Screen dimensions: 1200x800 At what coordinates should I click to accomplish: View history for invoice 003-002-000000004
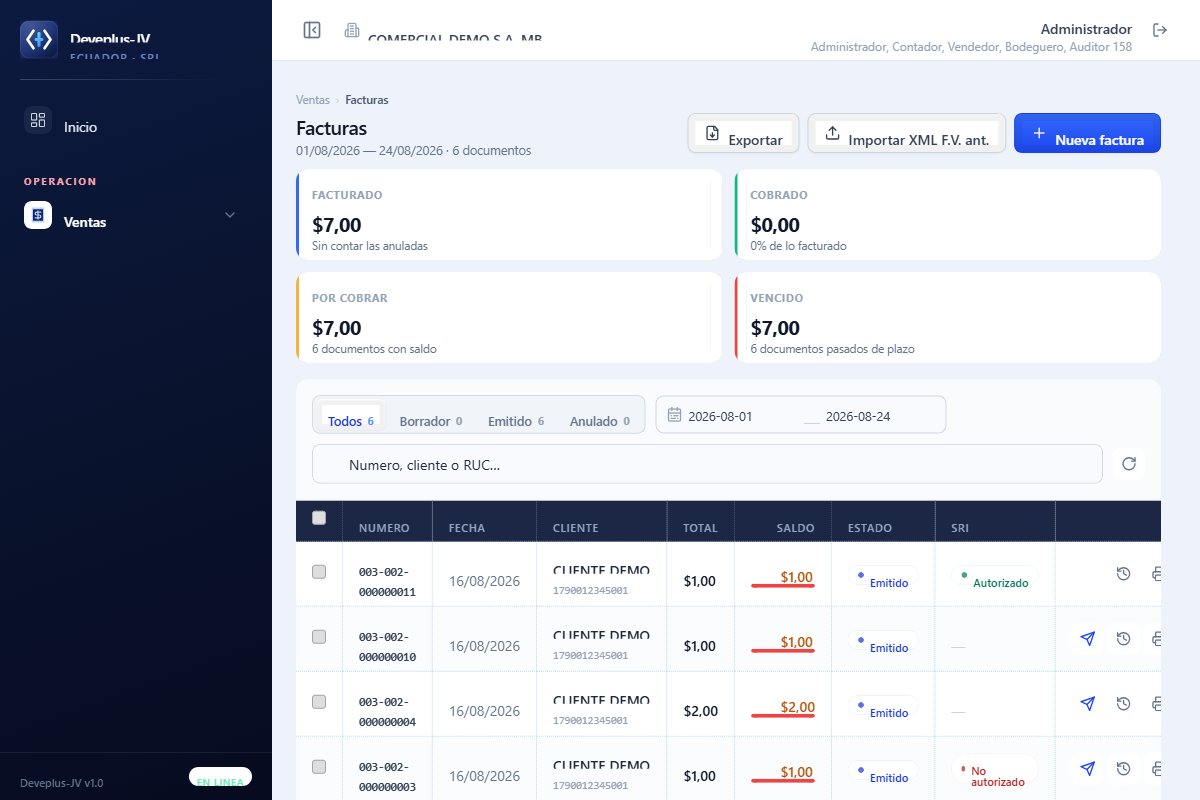(x=1123, y=703)
